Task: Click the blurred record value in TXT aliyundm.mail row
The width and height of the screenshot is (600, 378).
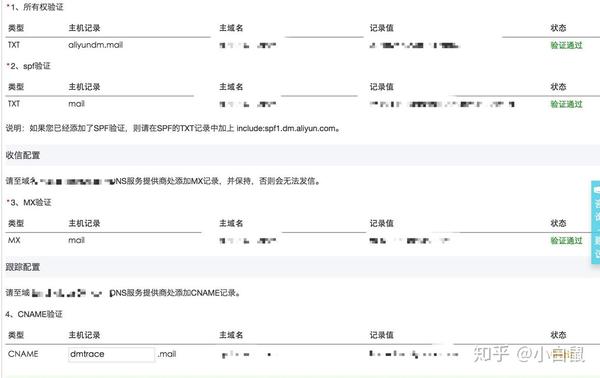Action: pos(414,46)
